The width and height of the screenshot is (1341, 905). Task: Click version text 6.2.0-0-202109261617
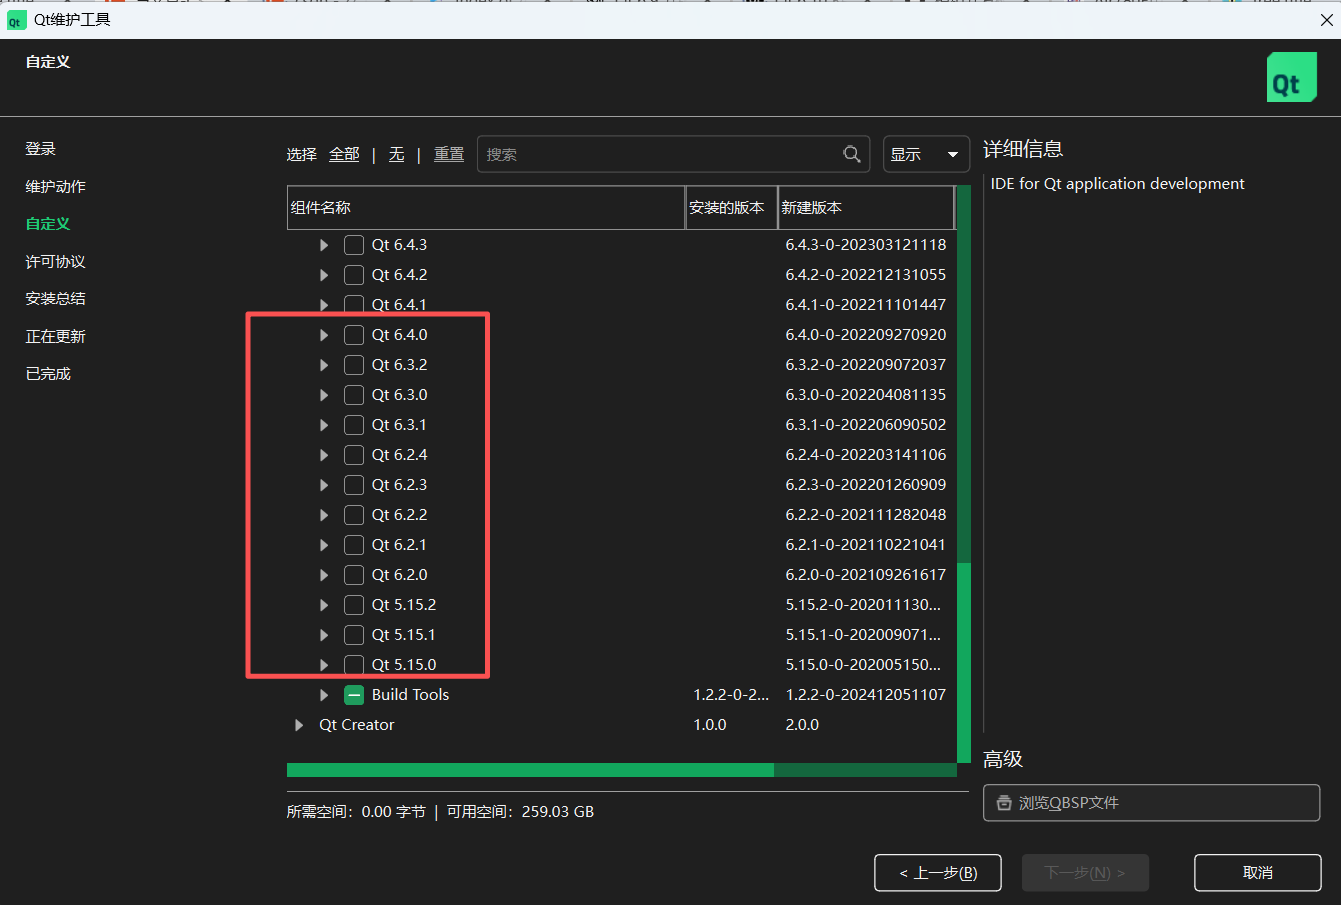coord(866,575)
